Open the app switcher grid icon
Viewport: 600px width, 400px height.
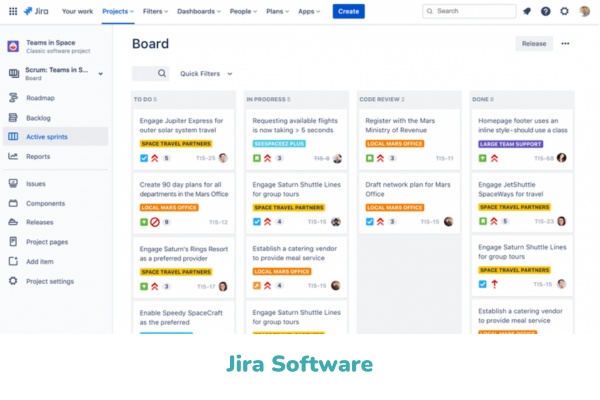pos(13,11)
